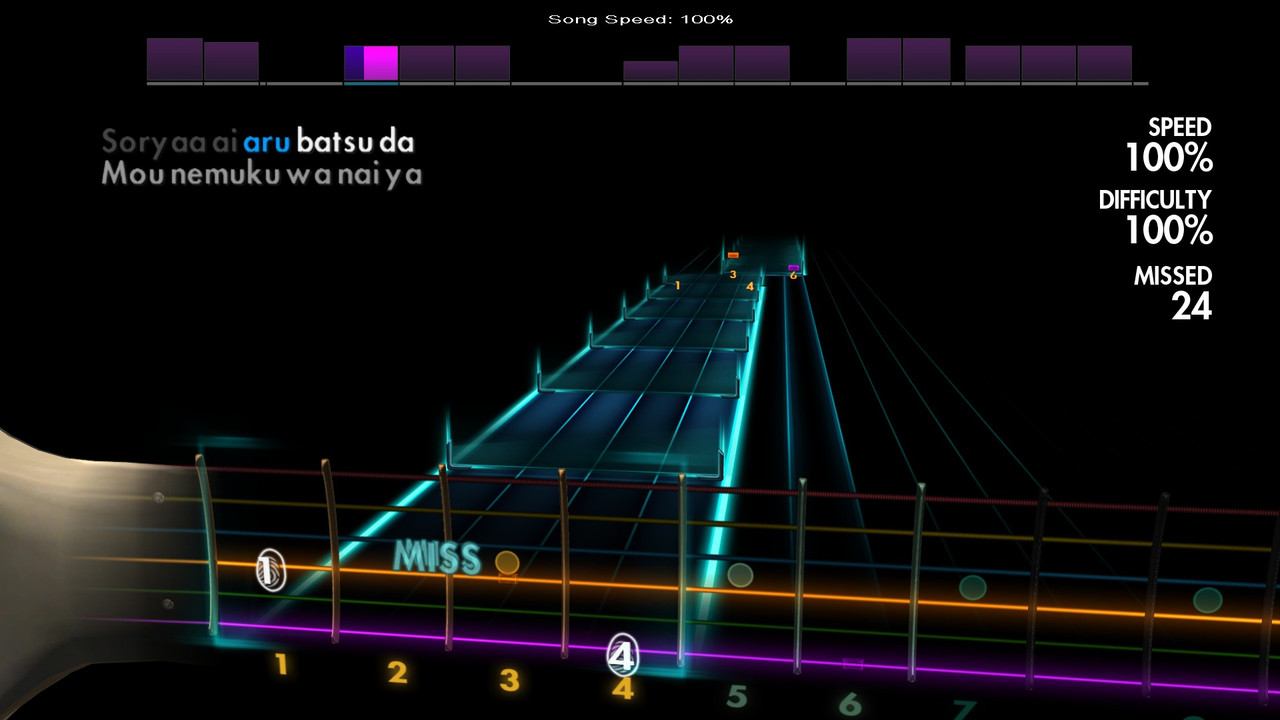Click the seventh fret inlay dot
This screenshot has width=1280, height=720.
[x=972, y=587]
